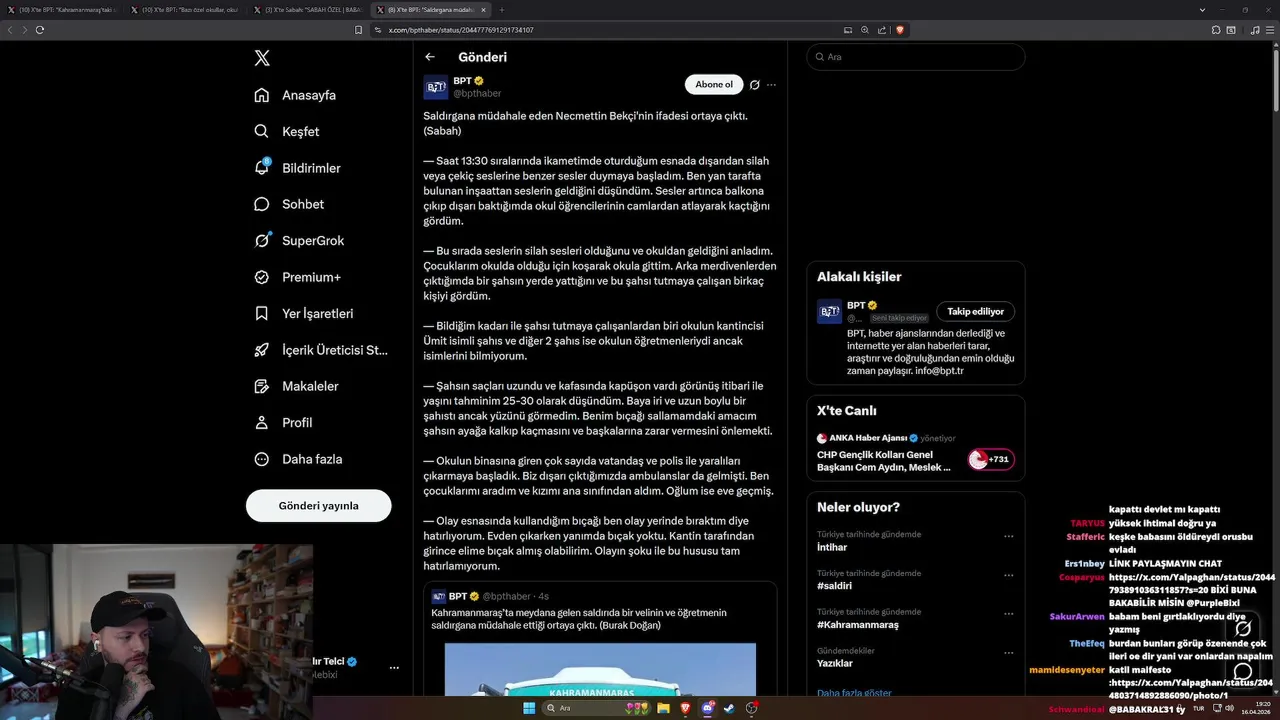
Task: Open Steam from the taskbar
Action: 729,708
